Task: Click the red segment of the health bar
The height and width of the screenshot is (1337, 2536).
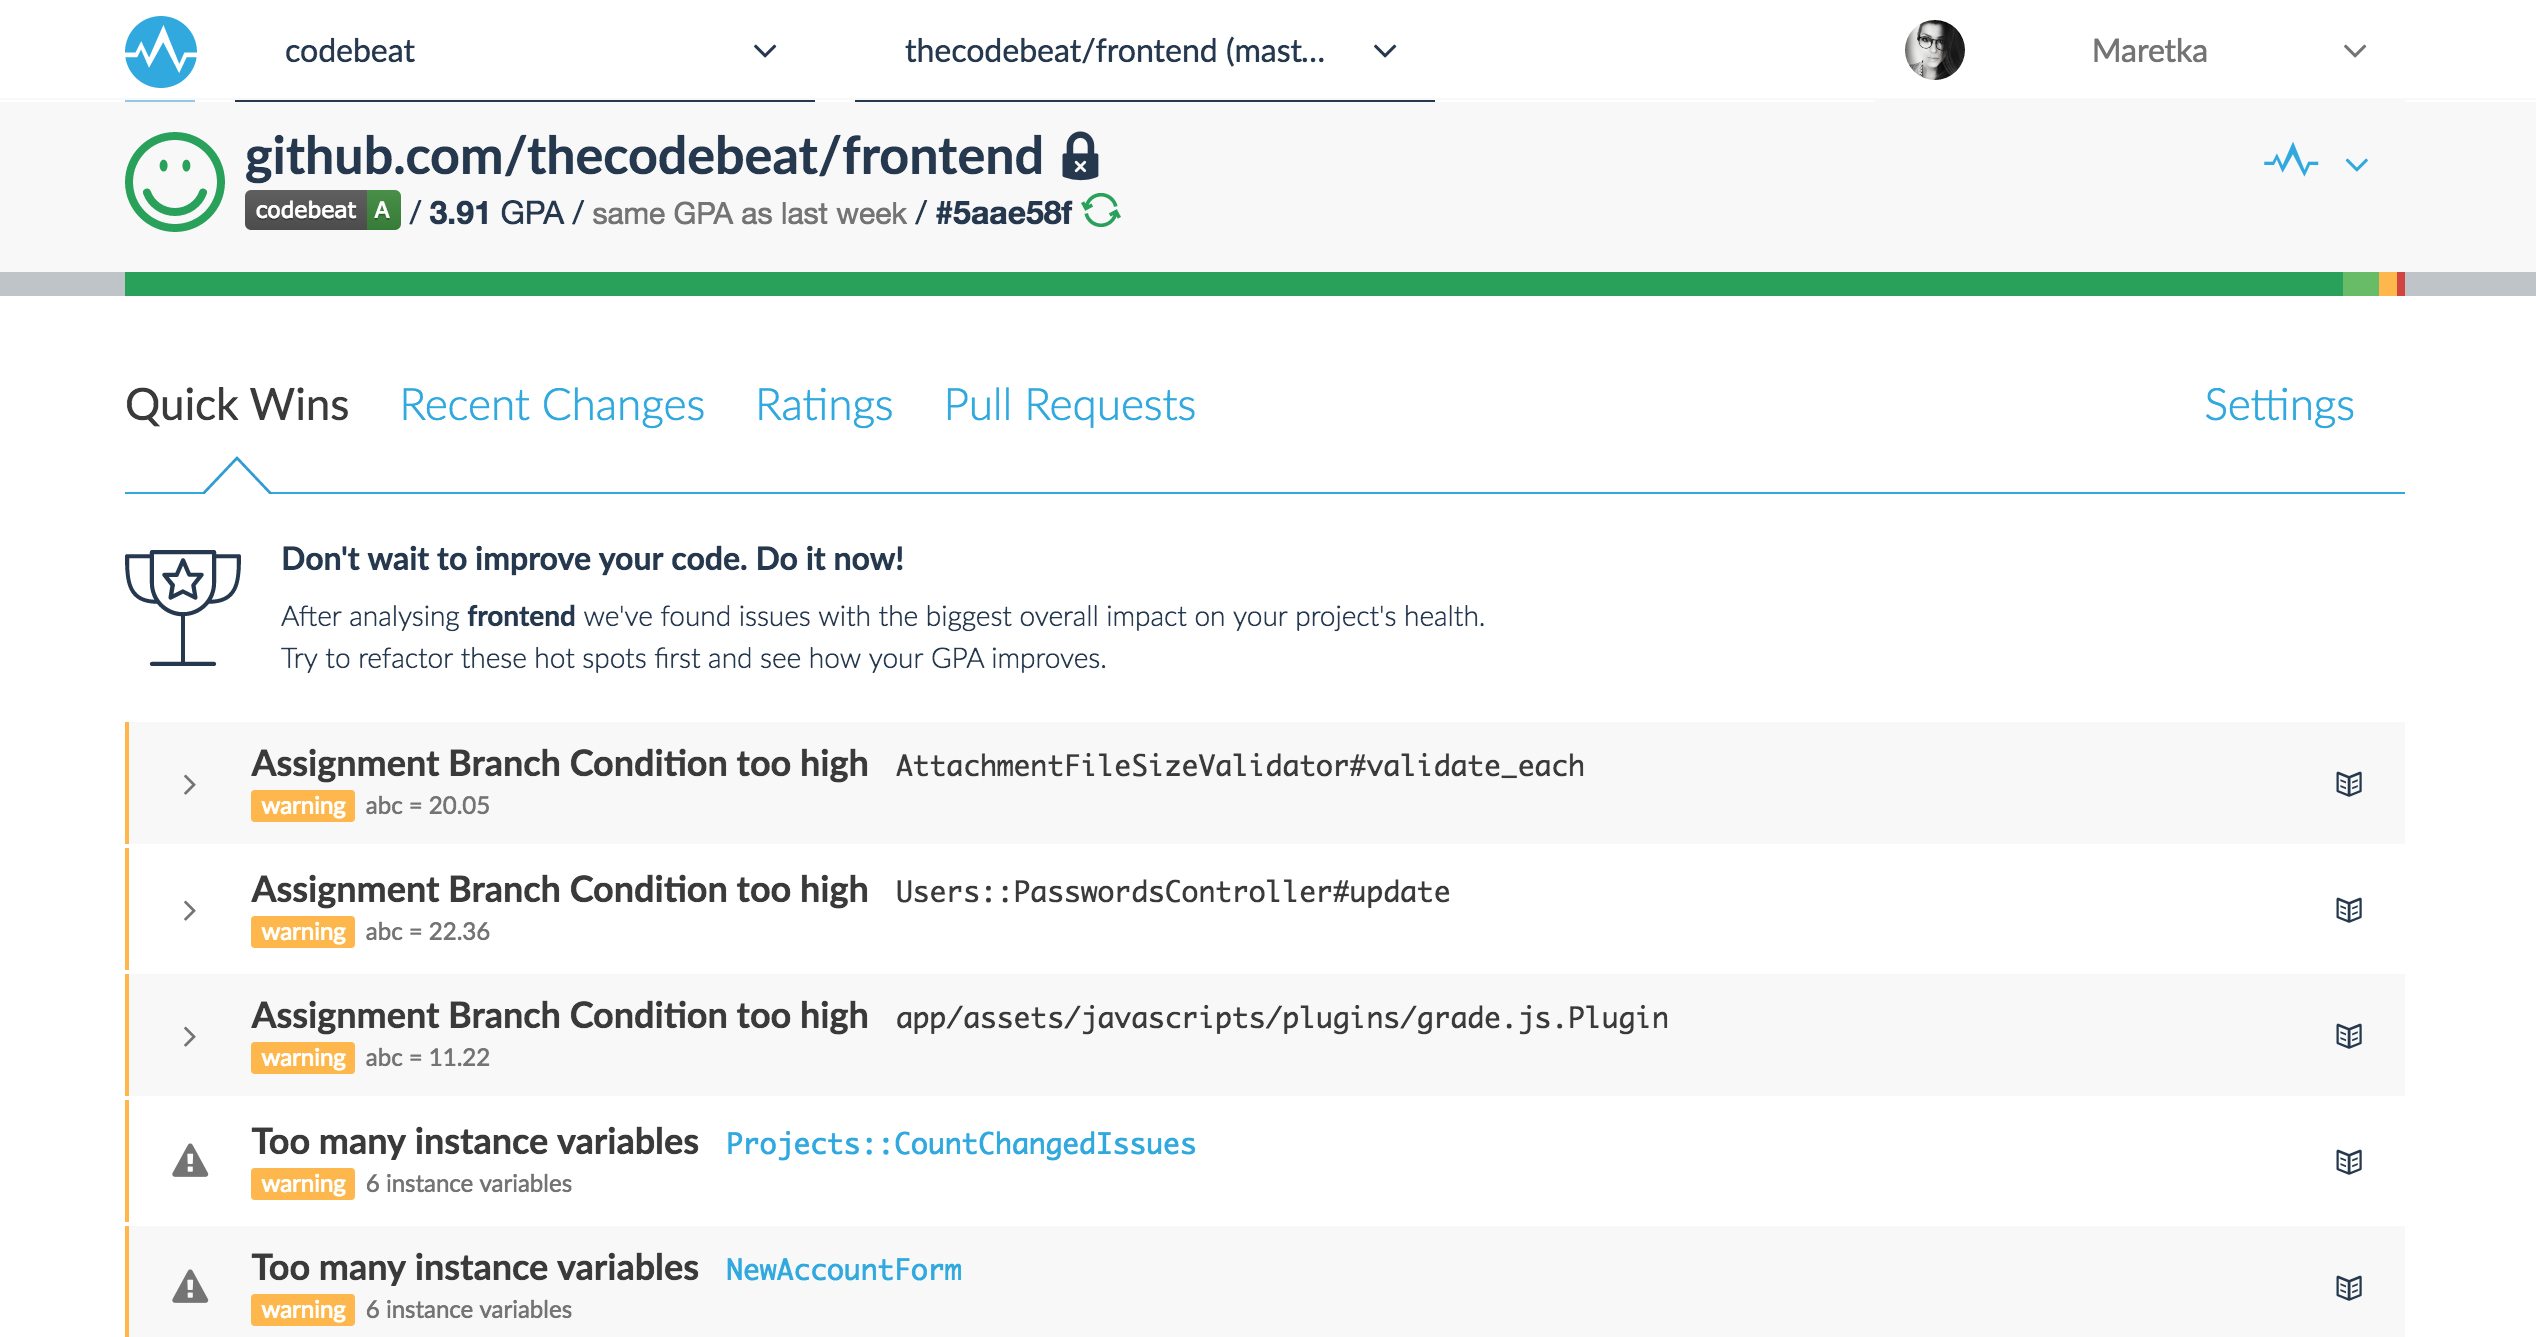Action: tap(2400, 284)
